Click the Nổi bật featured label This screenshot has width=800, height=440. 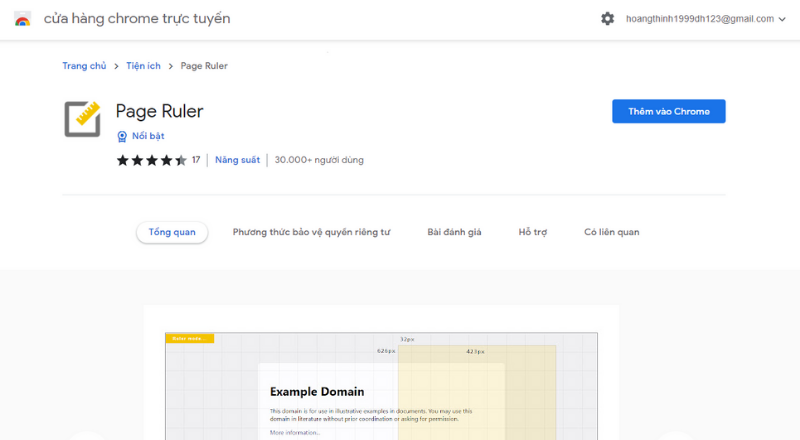point(148,136)
